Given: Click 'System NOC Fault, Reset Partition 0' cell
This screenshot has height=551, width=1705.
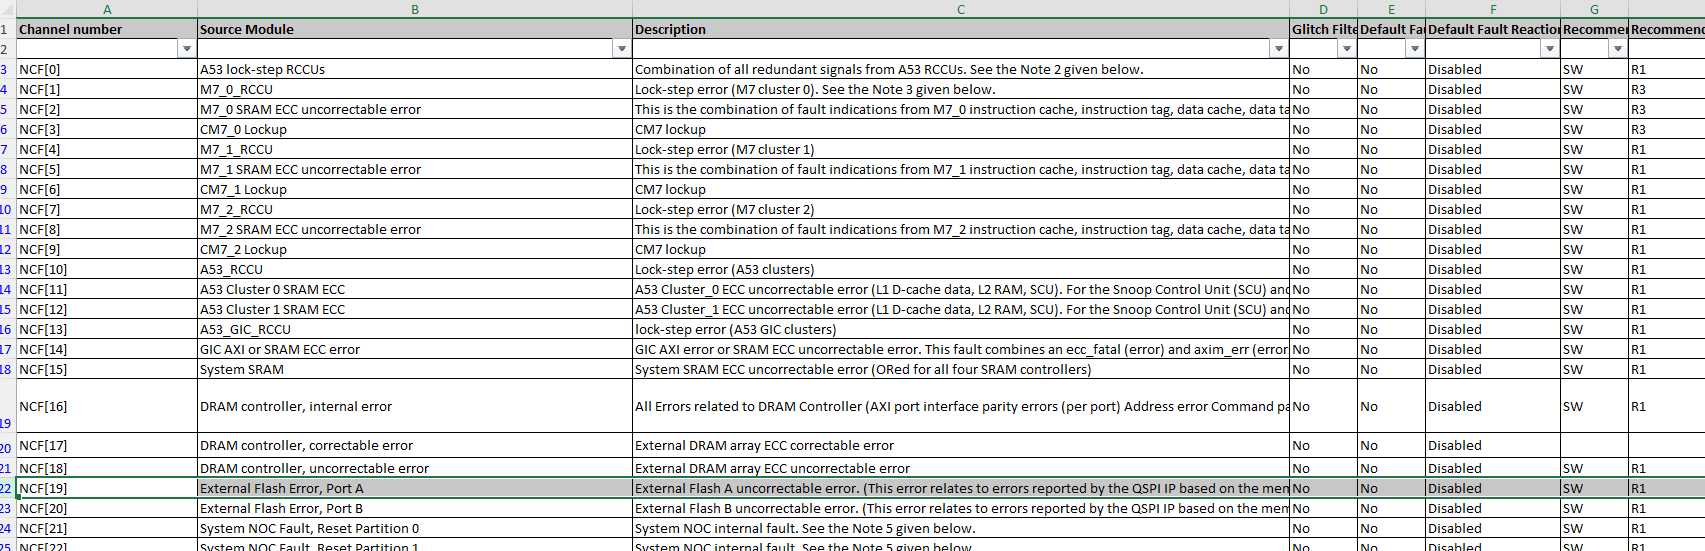Looking at the screenshot, I should [x=415, y=528].
